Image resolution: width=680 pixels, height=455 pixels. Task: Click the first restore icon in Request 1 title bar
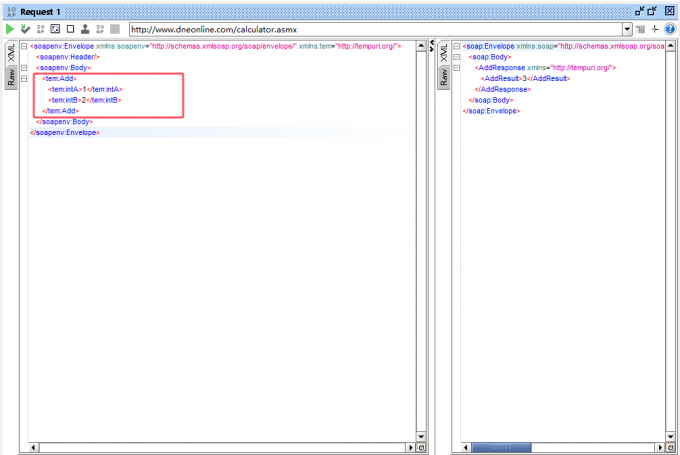[x=639, y=11]
